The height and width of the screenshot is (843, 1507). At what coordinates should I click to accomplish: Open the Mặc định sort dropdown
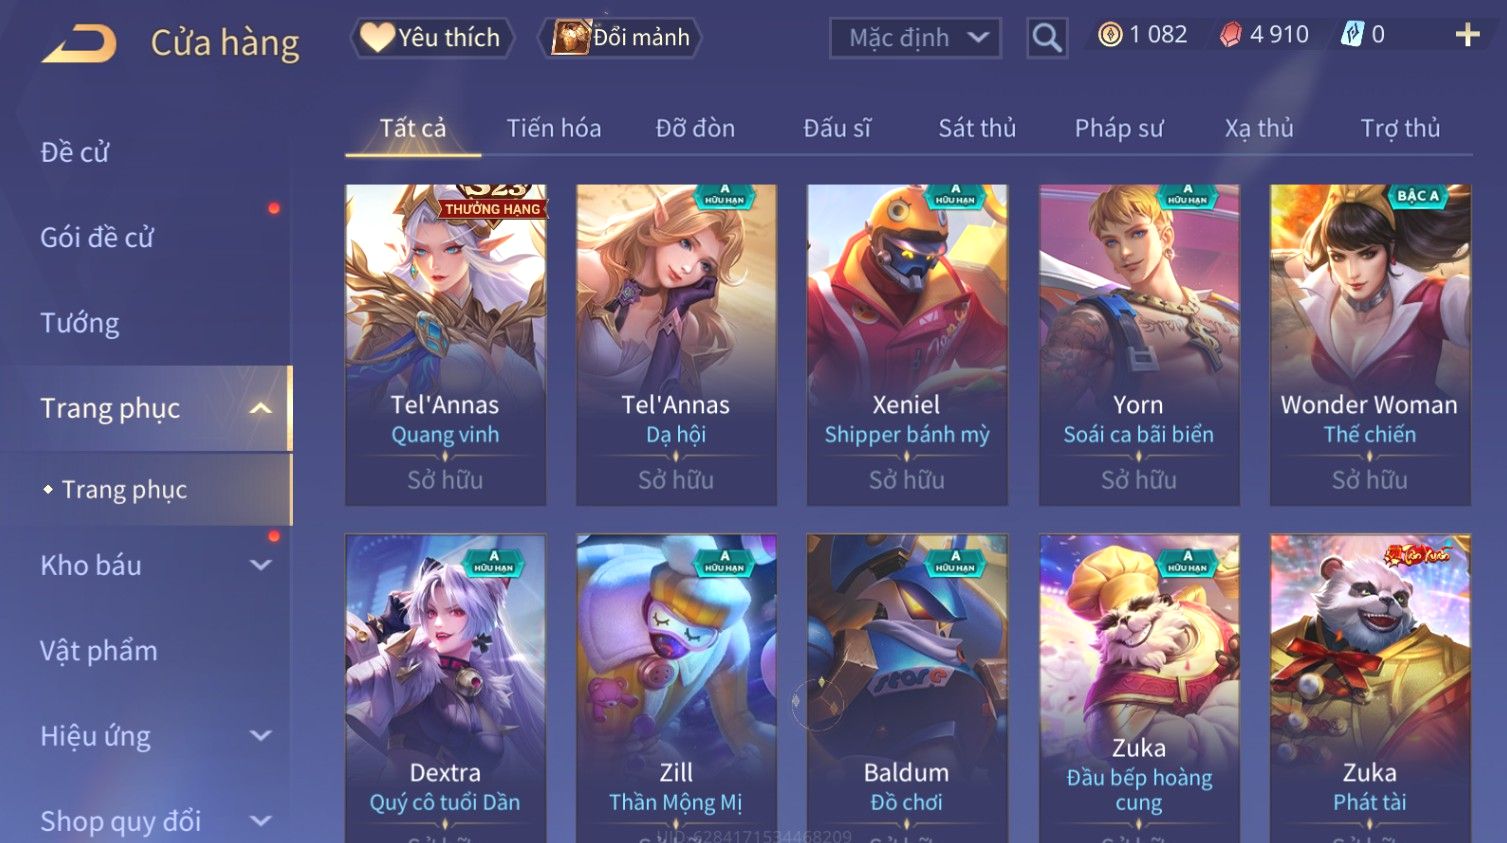[915, 38]
